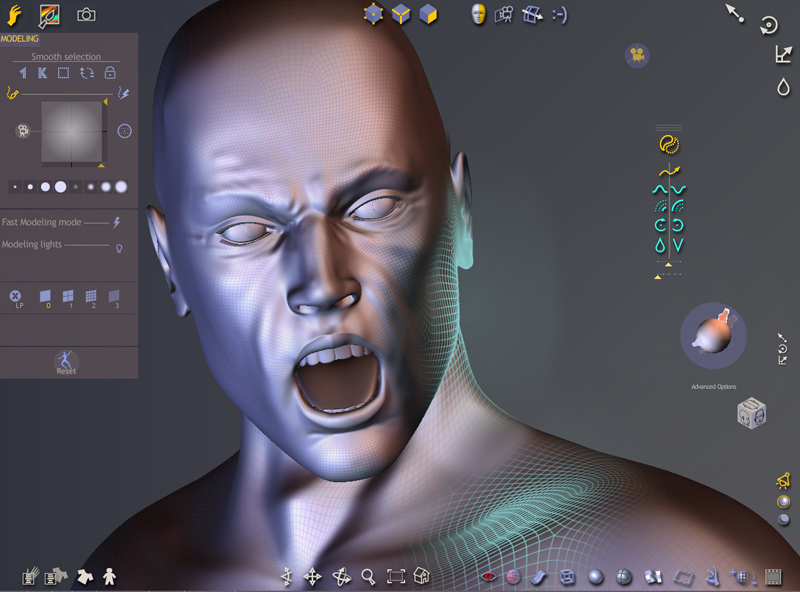This screenshot has width=800, height=592.
Task: Open the MODELING tab
Action: [x=19, y=39]
